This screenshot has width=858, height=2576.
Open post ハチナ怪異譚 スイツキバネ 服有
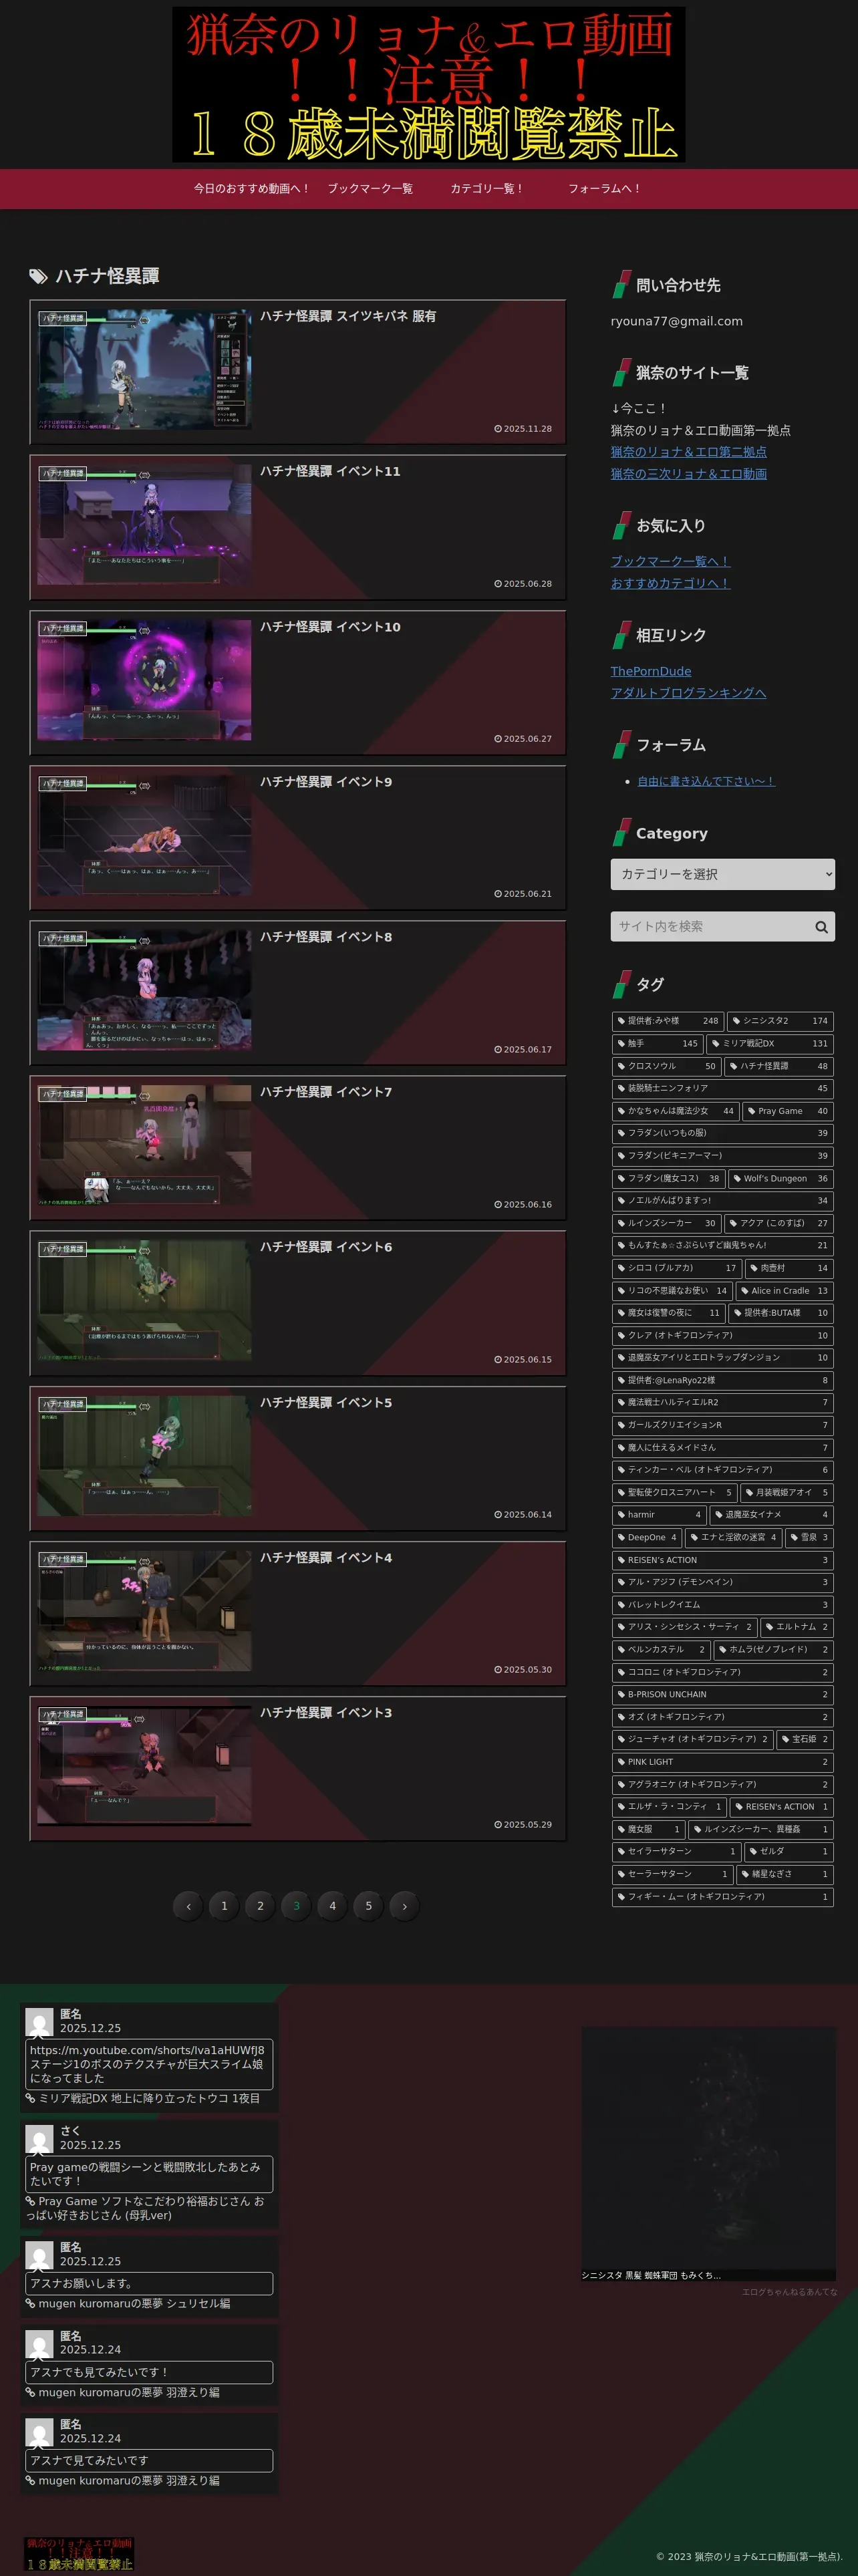298,372
